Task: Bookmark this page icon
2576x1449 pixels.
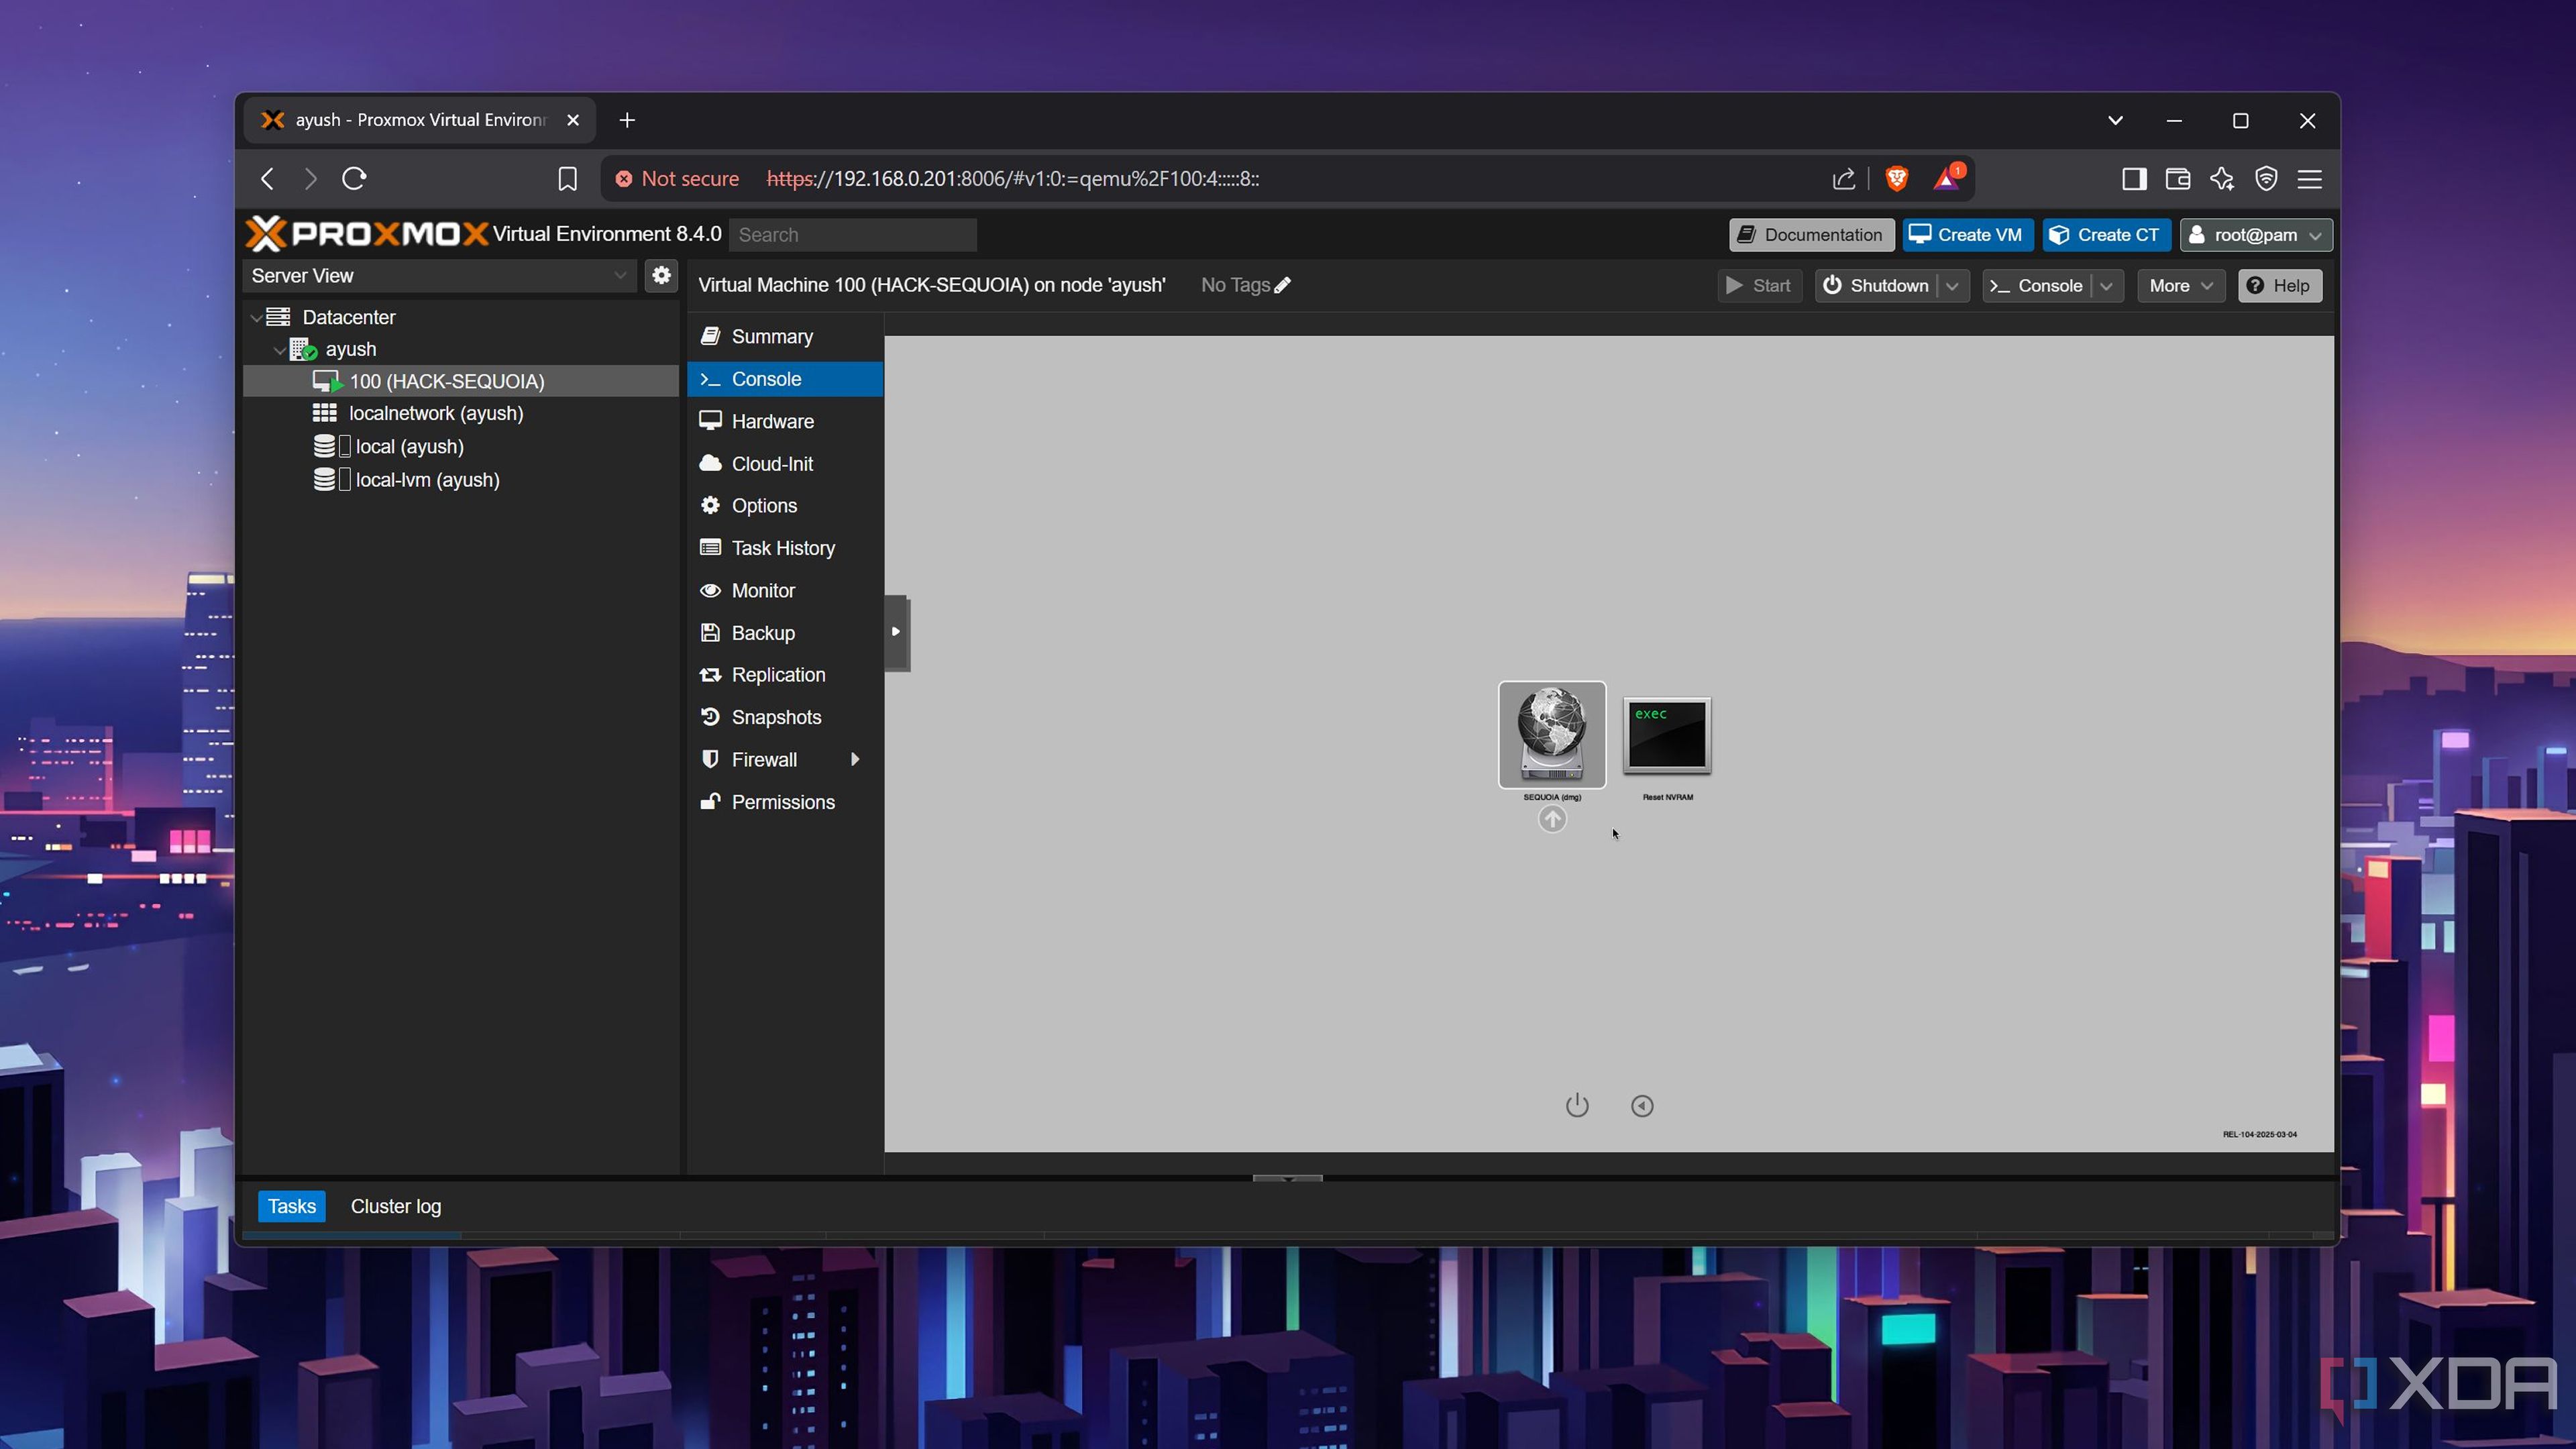Action: click(567, 179)
